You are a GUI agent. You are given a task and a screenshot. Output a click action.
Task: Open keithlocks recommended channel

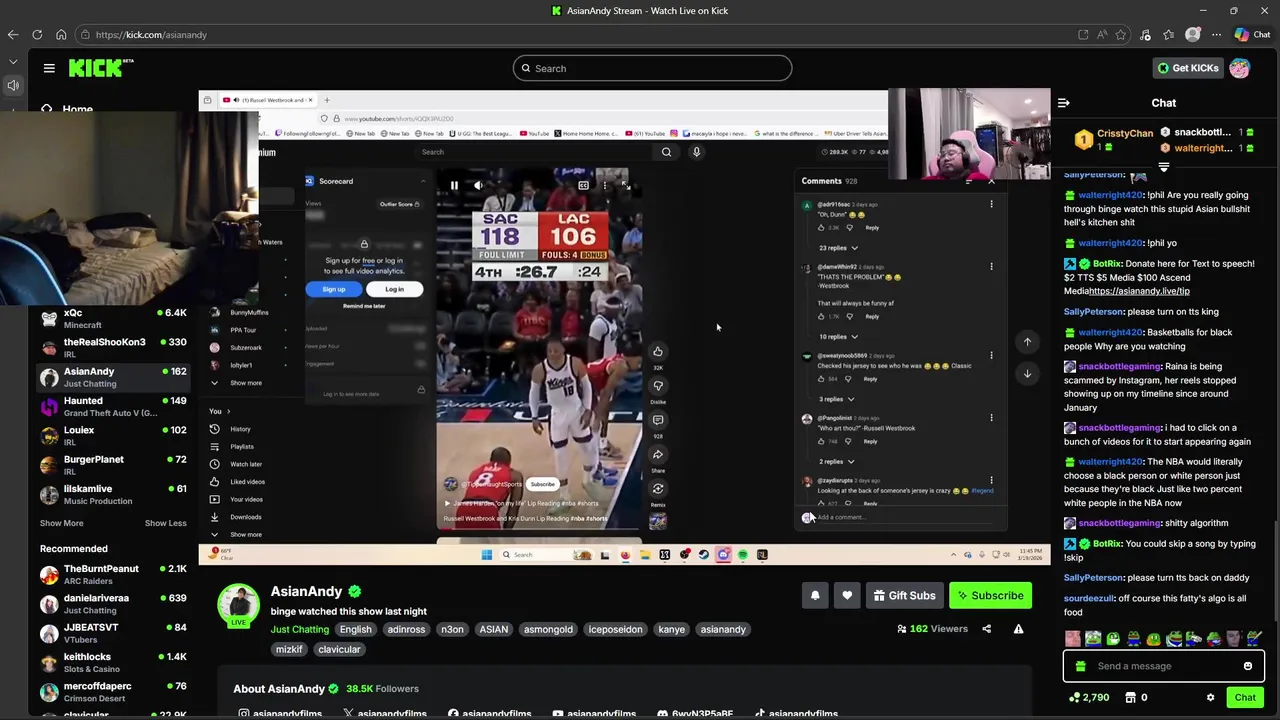(x=113, y=663)
